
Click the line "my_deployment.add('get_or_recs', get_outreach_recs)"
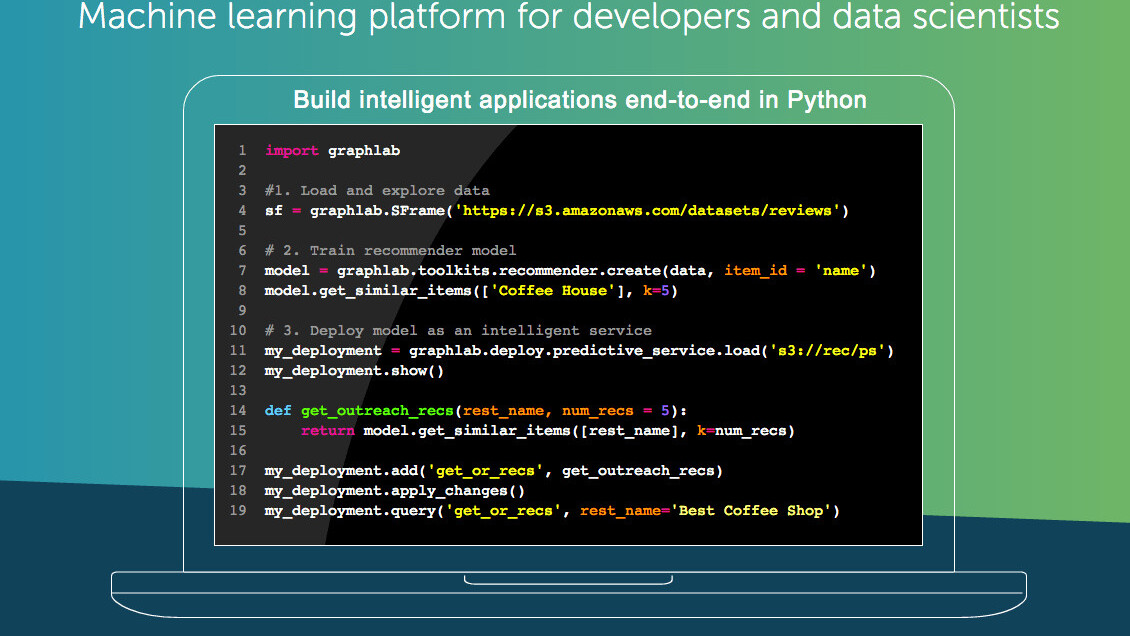click(494, 470)
